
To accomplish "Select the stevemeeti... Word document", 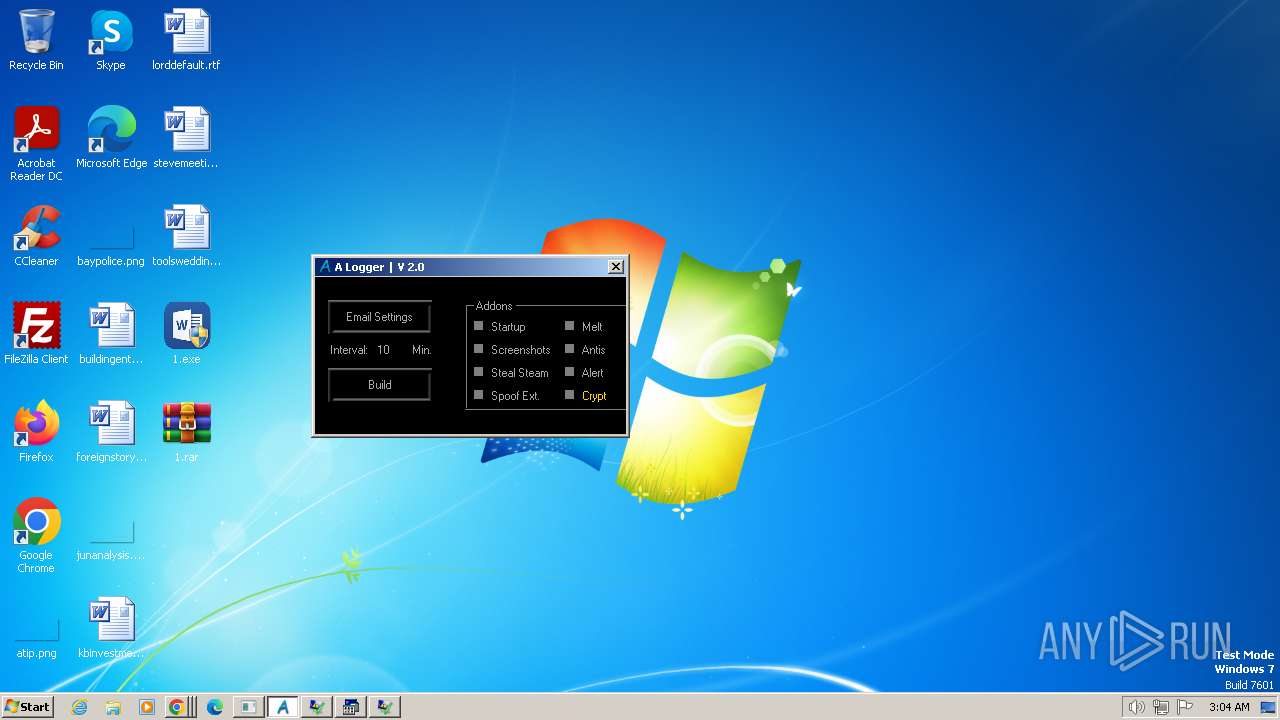I will tap(186, 139).
